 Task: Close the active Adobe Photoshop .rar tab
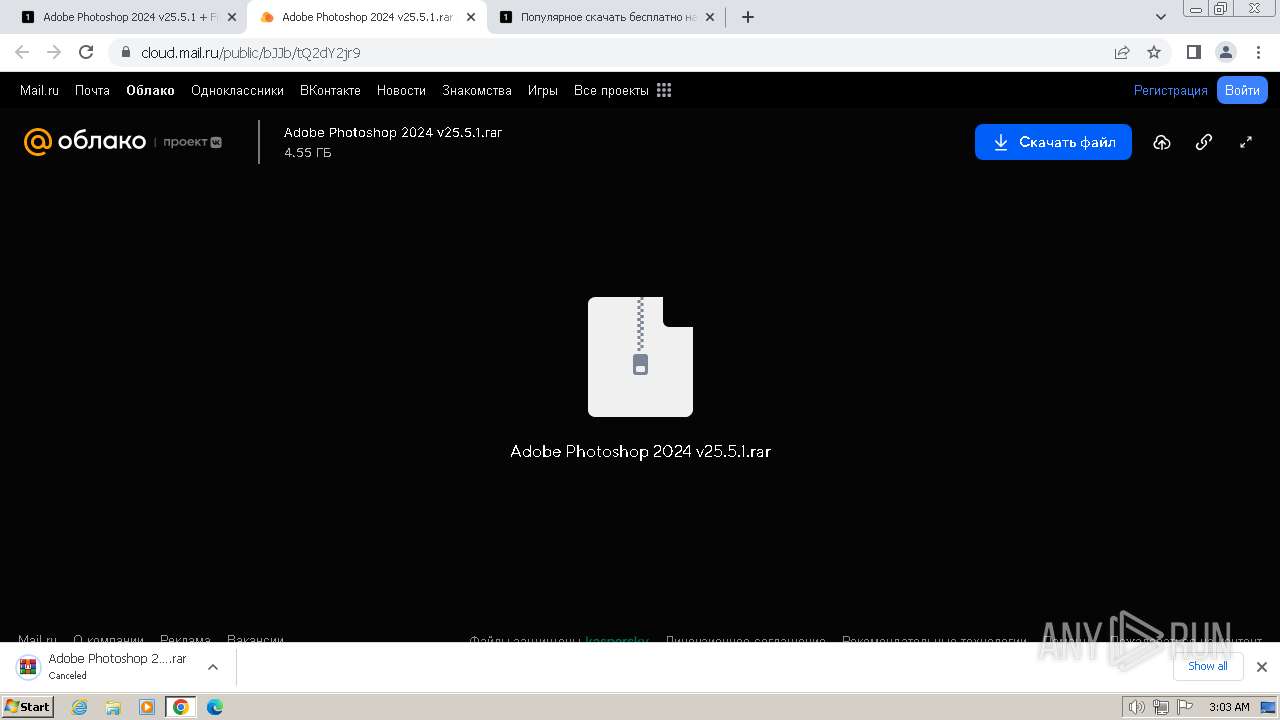(x=471, y=17)
